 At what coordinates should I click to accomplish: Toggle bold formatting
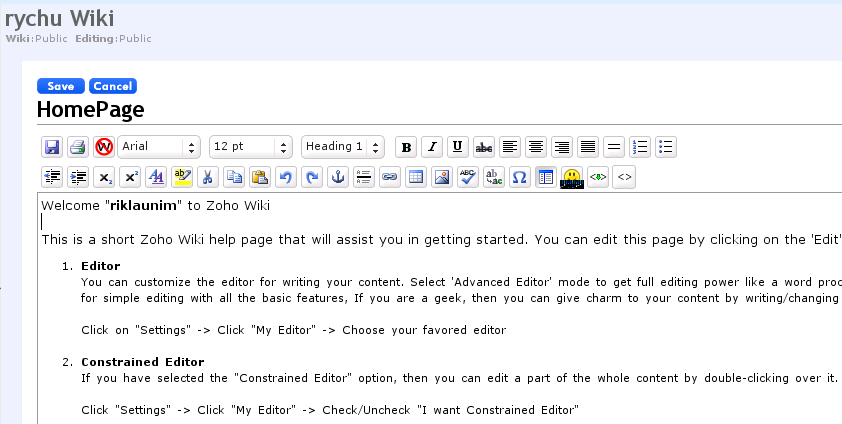coord(406,147)
